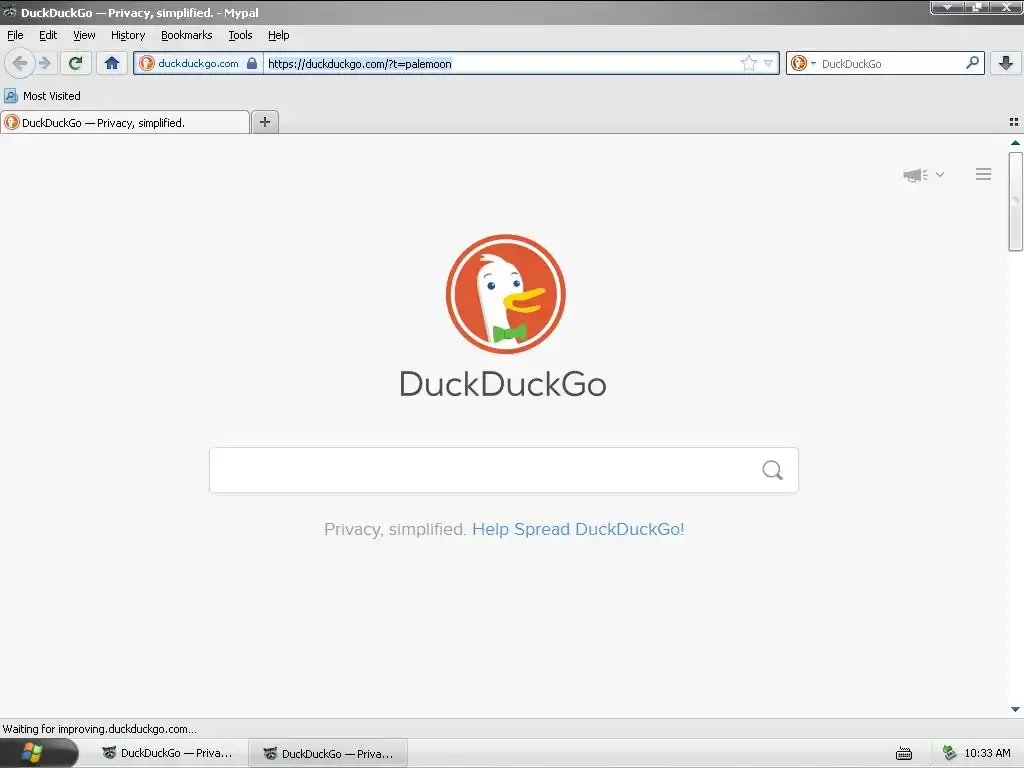Open the megaphone announcements dropdown
Screen dimensions: 1024x768
point(923,174)
